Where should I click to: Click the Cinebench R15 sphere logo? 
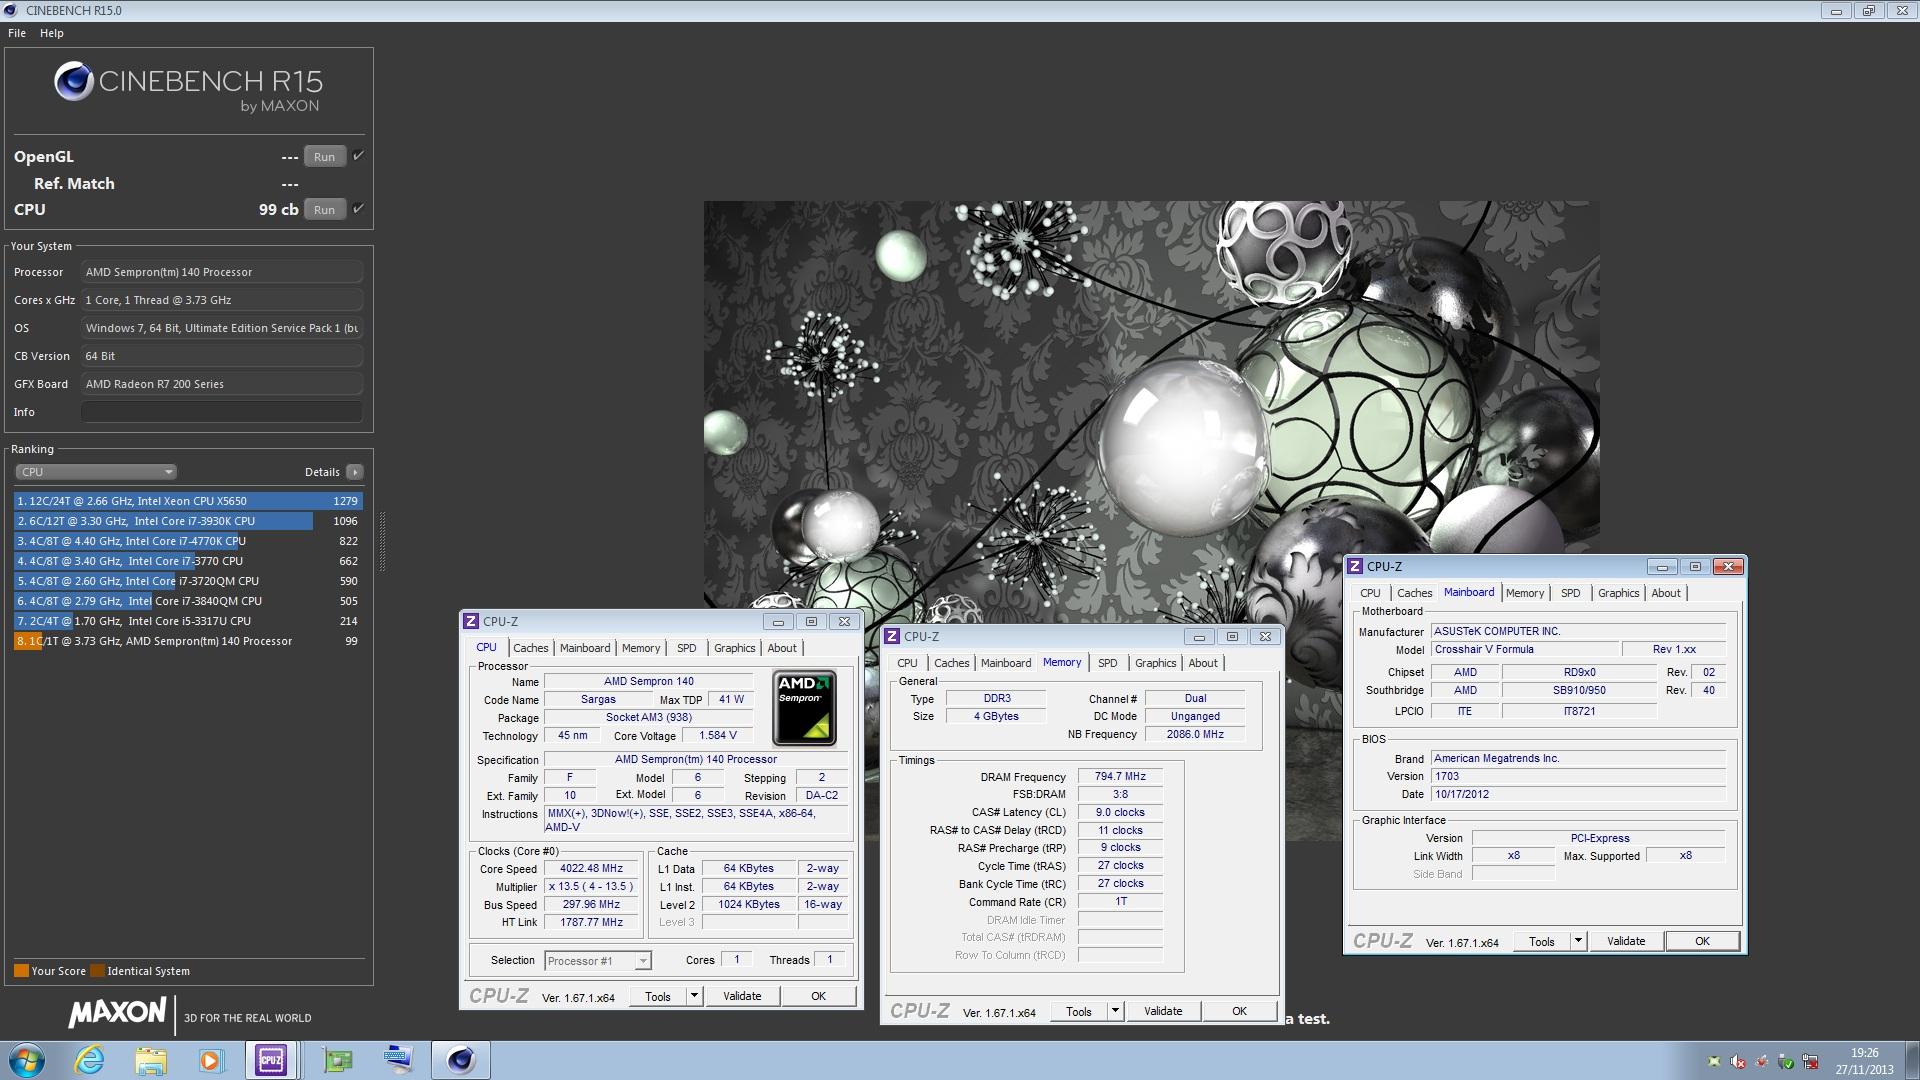74,82
